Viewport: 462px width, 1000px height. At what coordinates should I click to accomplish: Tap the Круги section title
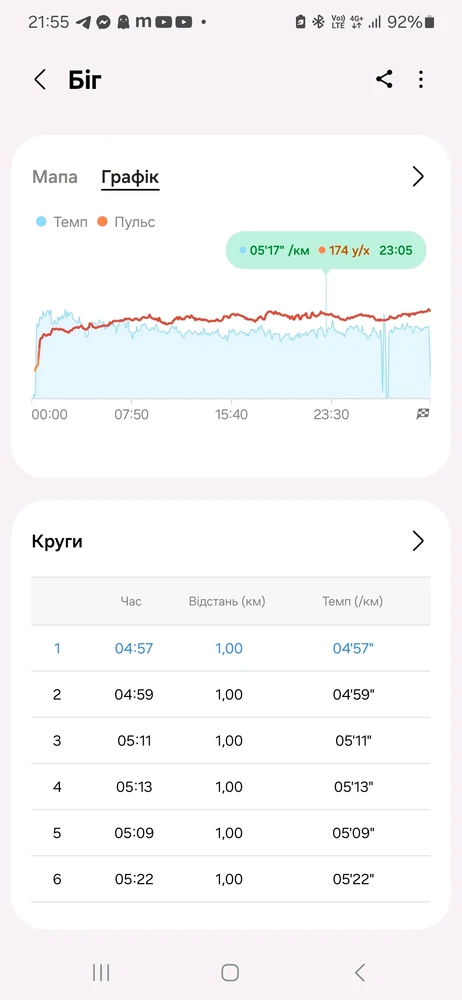tap(57, 542)
